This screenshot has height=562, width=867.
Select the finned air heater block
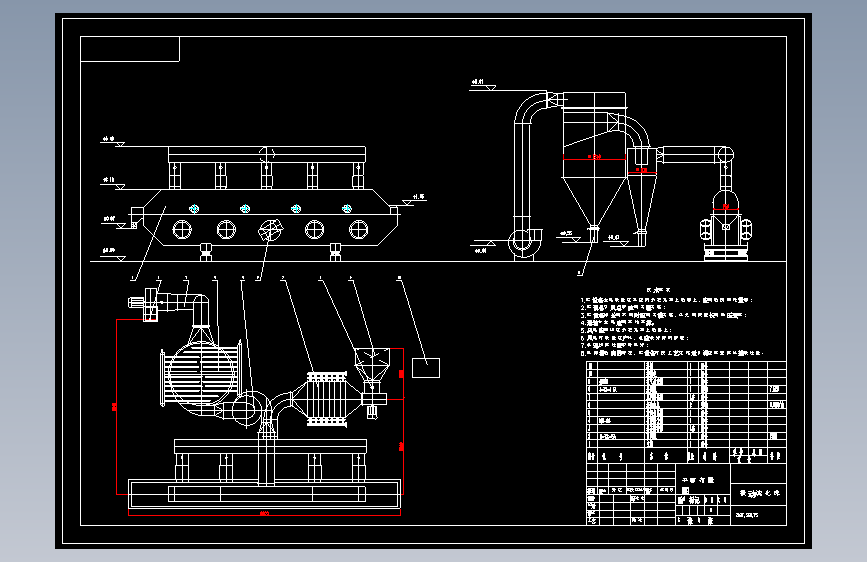(x=326, y=399)
